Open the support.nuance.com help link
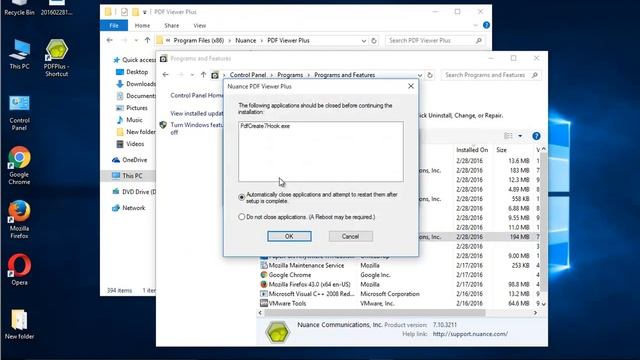Viewport: 640px width, 360px height. (470, 334)
